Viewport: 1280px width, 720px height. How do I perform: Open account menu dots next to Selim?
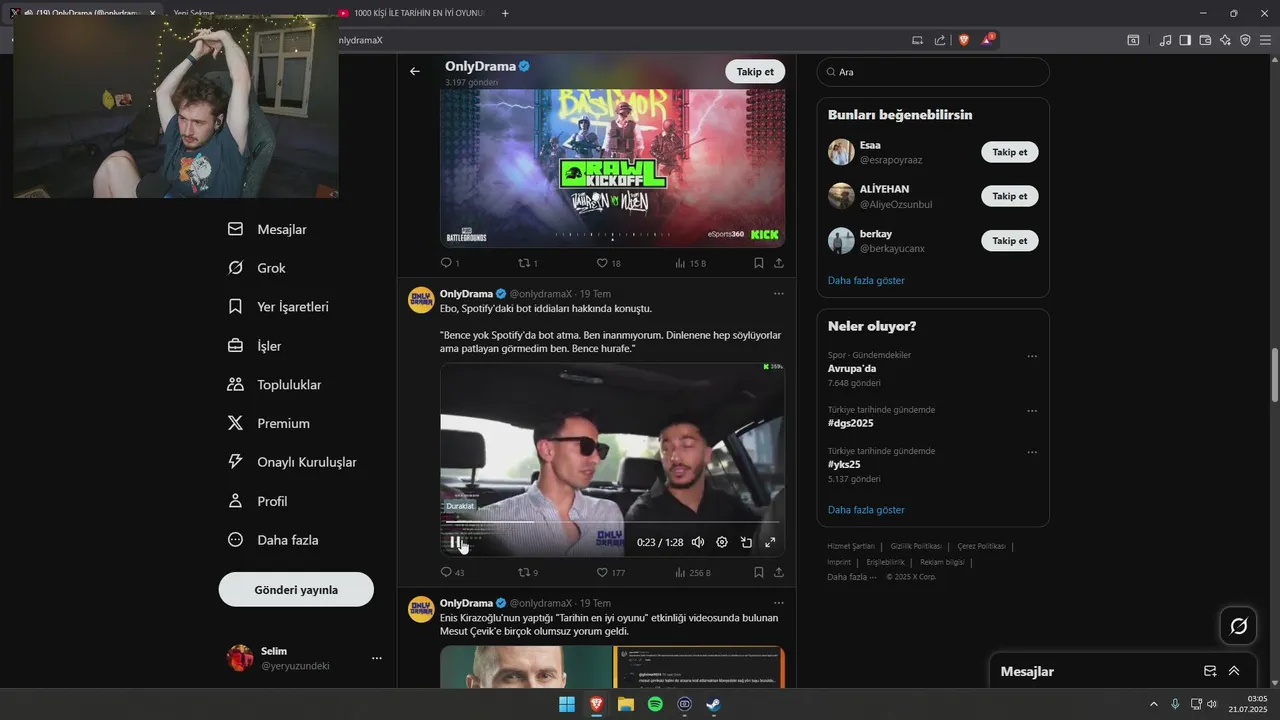click(377, 658)
